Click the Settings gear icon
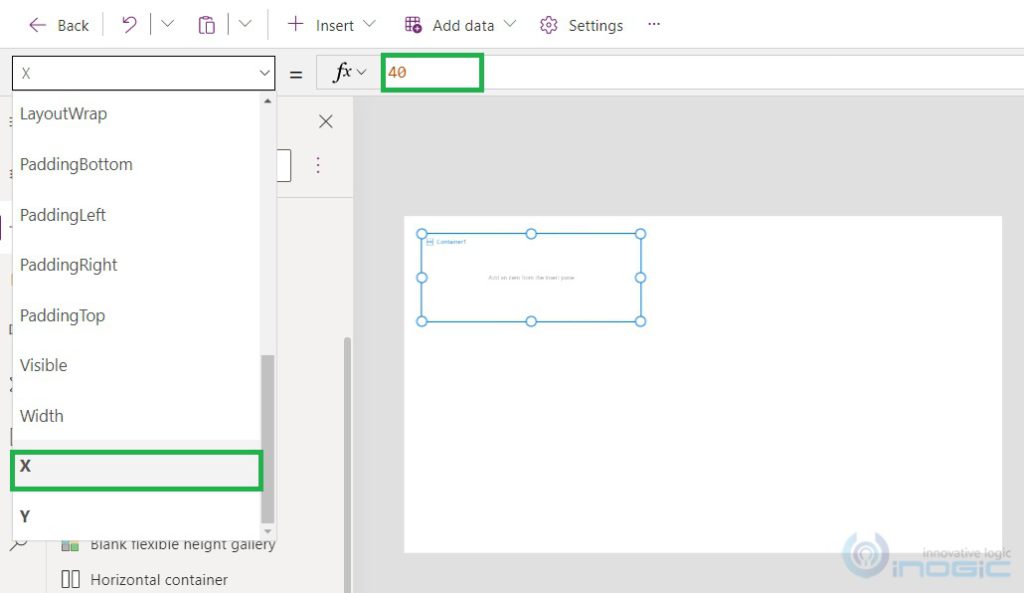This screenshot has height=593, width=1024. [x=548, y=25]
